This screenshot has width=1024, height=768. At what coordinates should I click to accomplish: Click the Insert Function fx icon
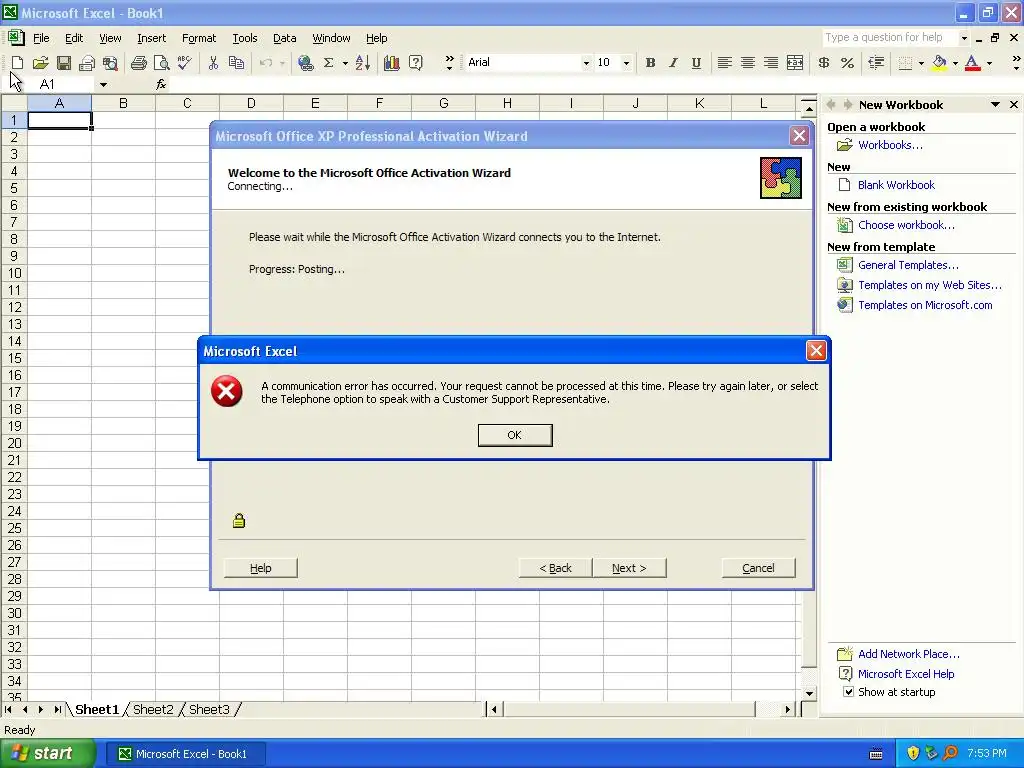coord(161,84)
